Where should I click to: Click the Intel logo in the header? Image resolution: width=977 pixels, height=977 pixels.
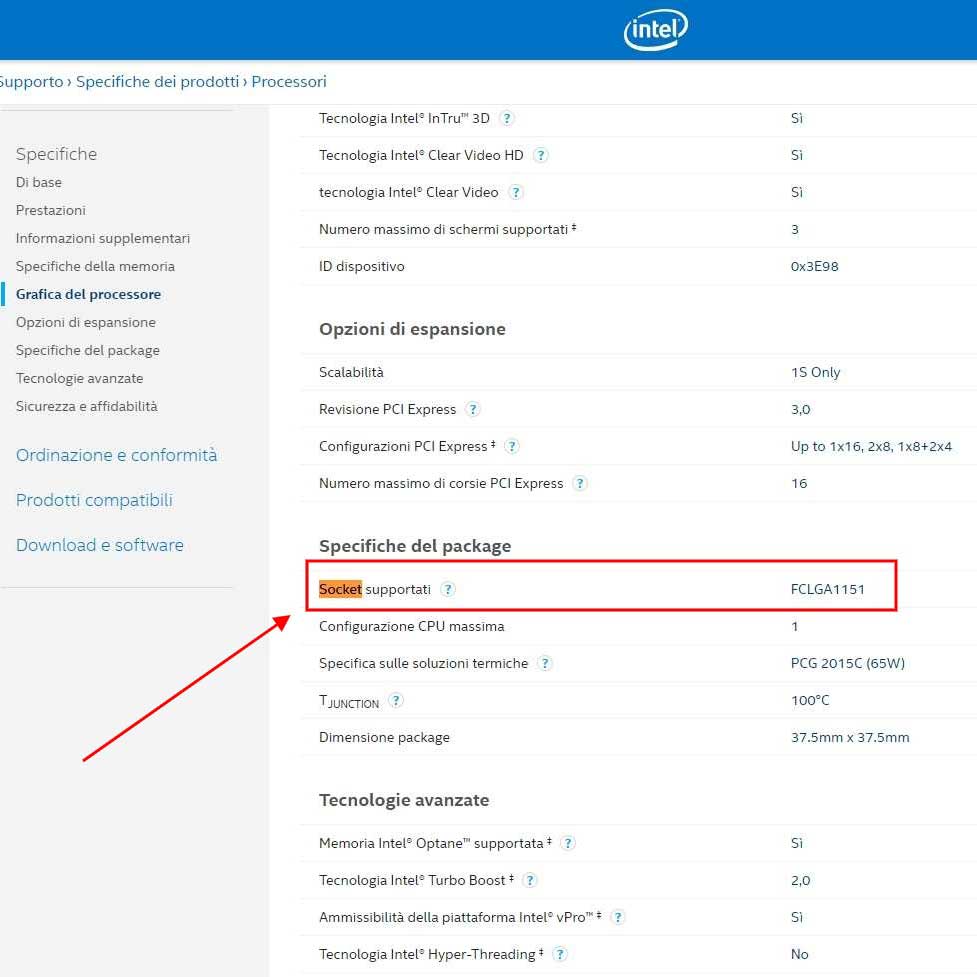pyautogui.click(x=655, y=29)
